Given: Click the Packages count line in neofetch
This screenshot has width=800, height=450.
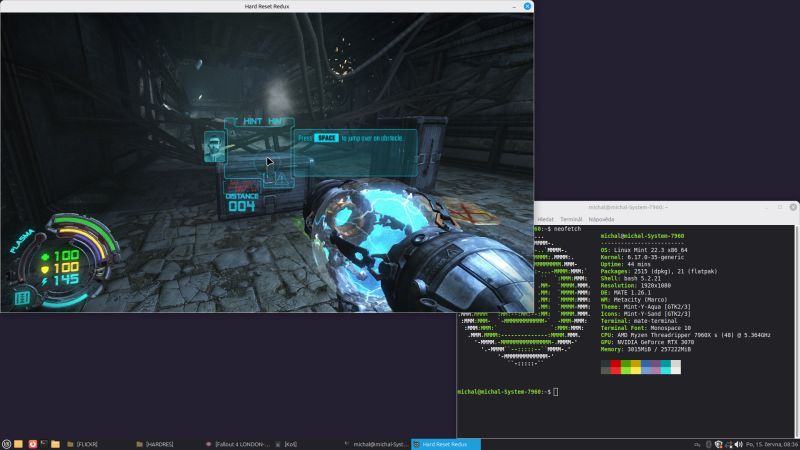Looking at the screenshot, I should tap(659, 271).
